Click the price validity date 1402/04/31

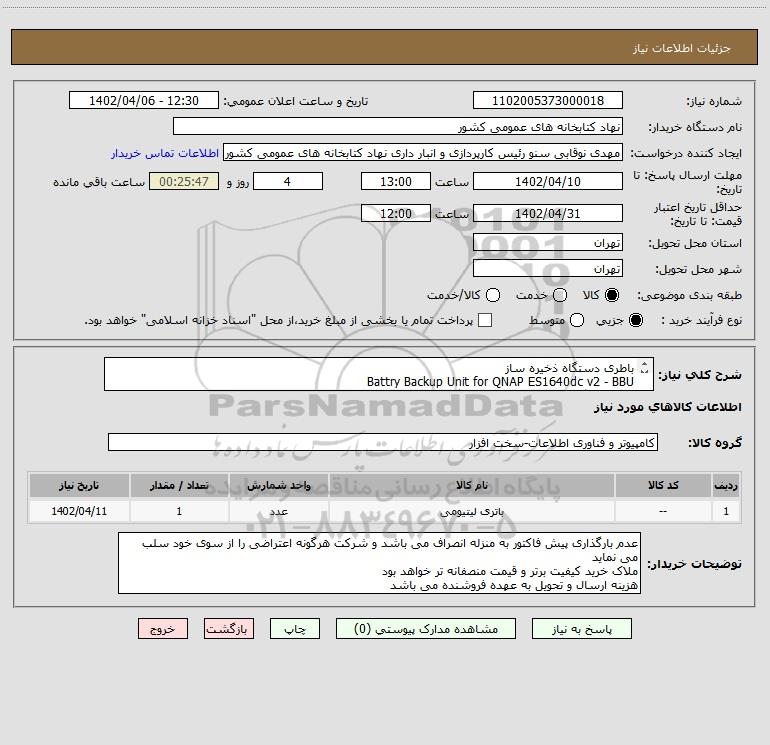[x=548, y=213]
